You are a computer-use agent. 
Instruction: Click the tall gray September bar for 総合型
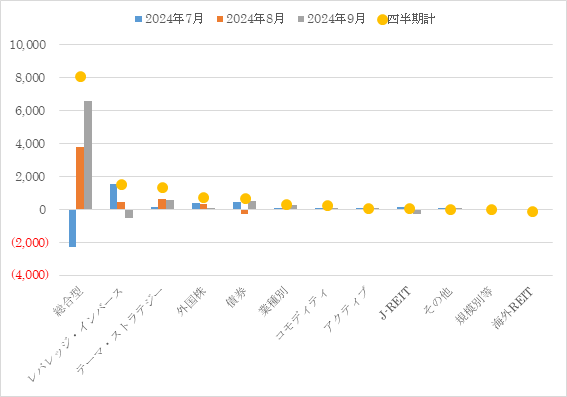coord(88,155)
